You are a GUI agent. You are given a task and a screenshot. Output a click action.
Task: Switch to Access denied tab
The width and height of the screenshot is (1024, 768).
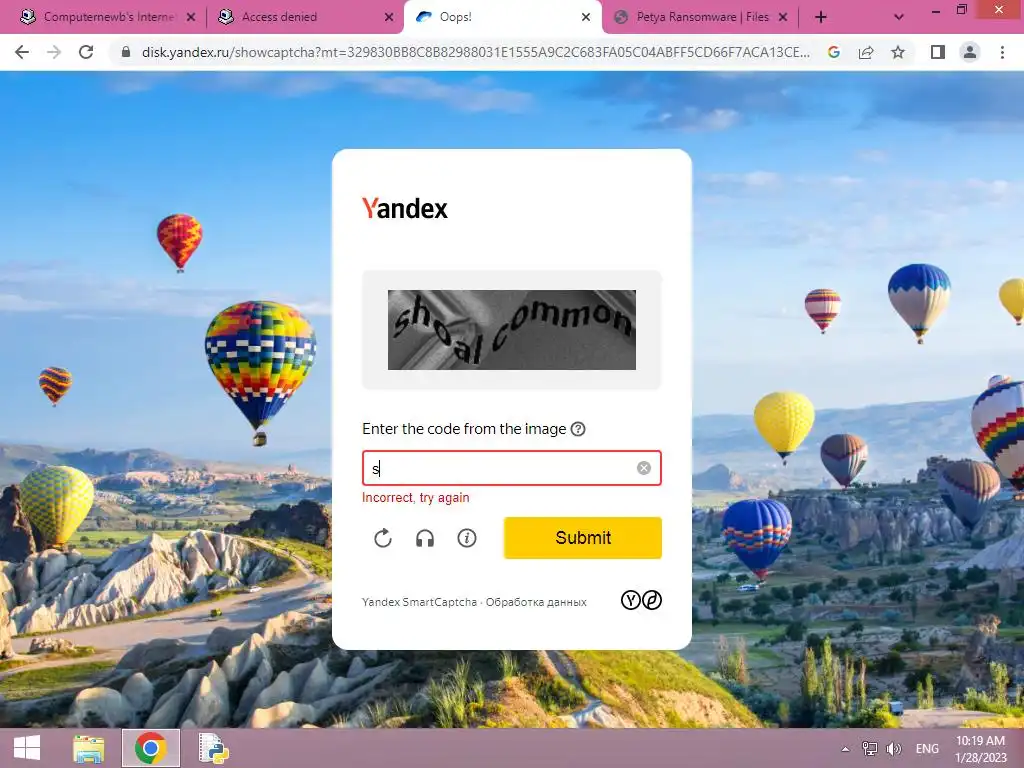[x=304, y=17]
